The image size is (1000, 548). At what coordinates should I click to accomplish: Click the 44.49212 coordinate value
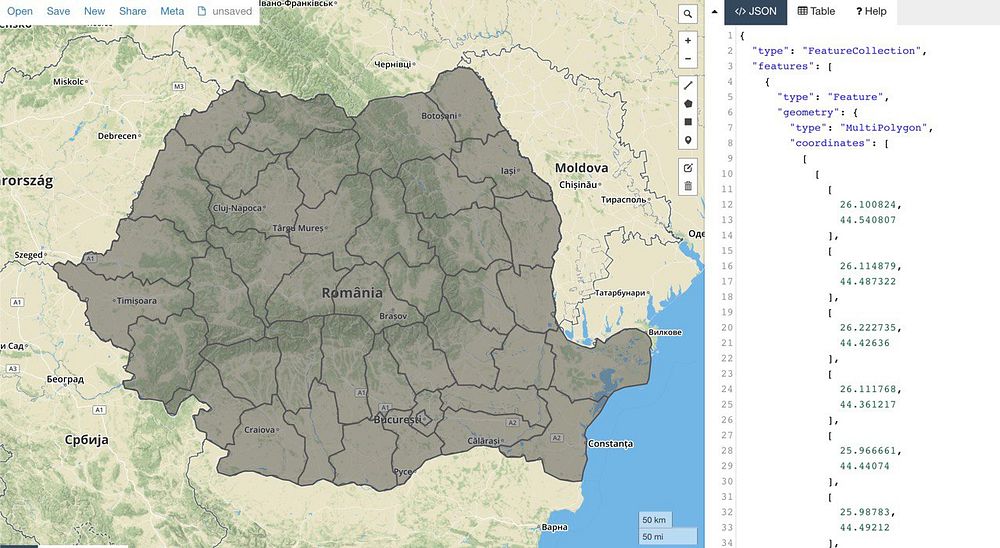click(x=864, y=528)
